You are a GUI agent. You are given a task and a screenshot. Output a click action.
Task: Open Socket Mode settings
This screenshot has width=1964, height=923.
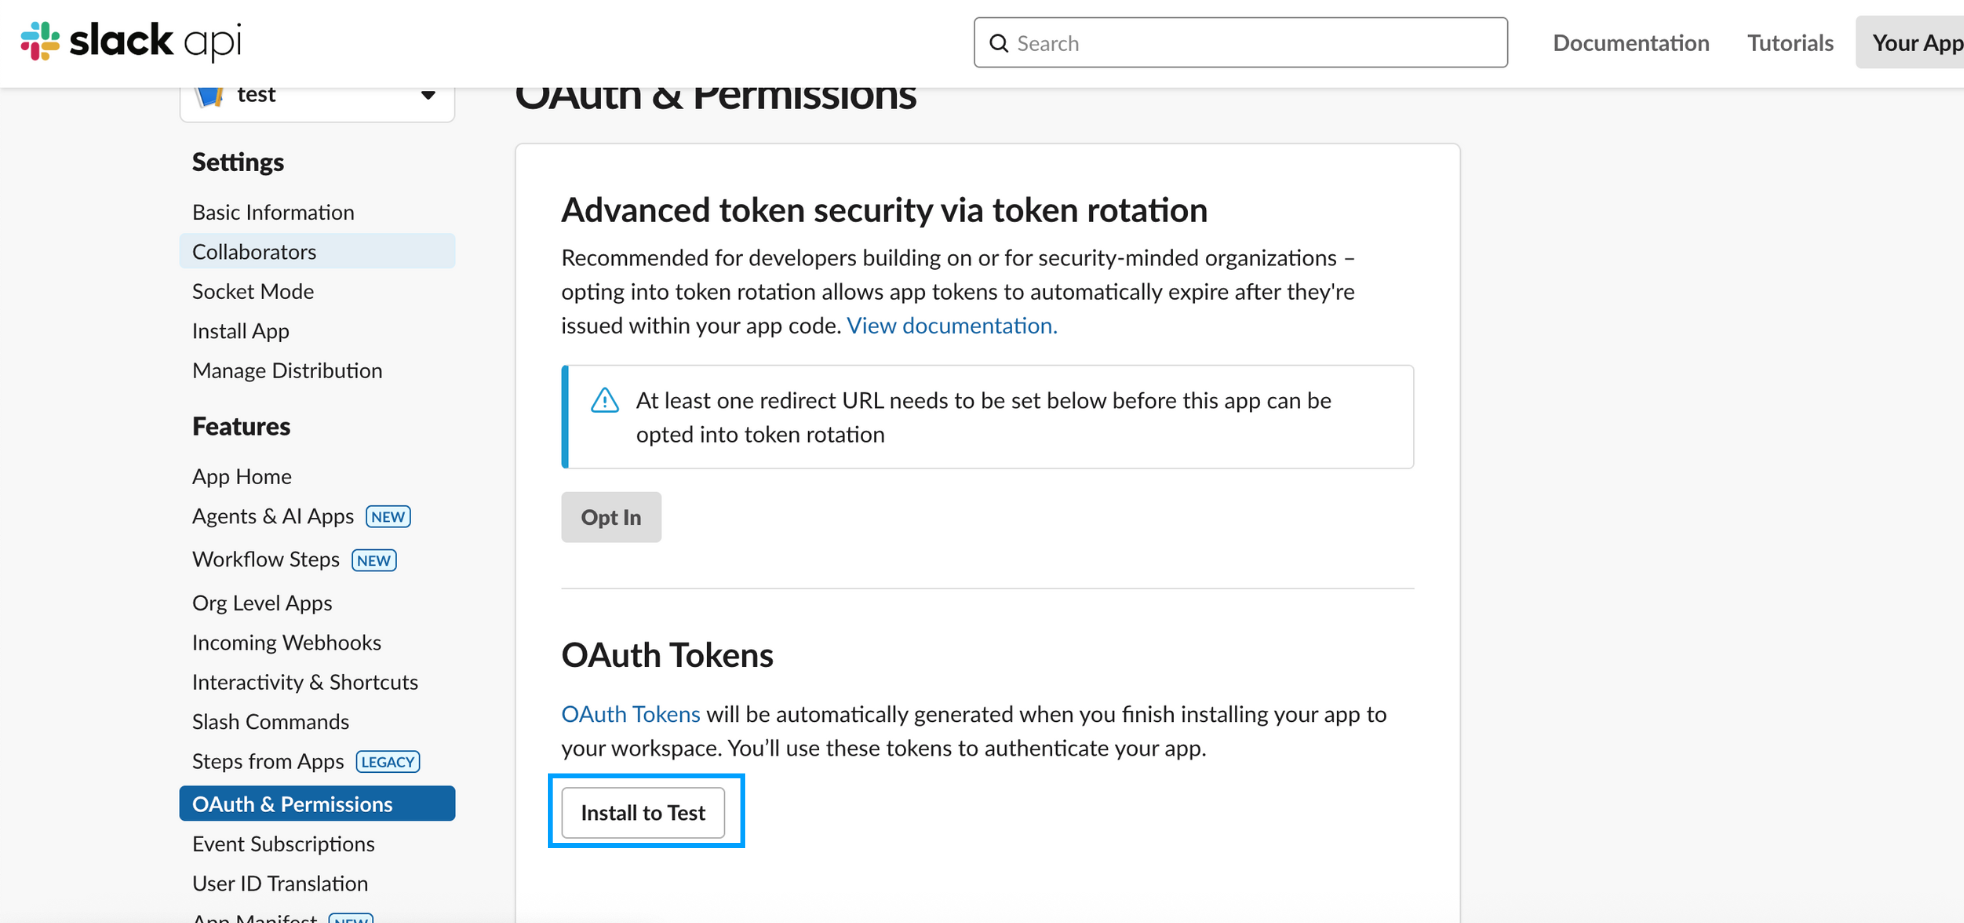(253, 291)
